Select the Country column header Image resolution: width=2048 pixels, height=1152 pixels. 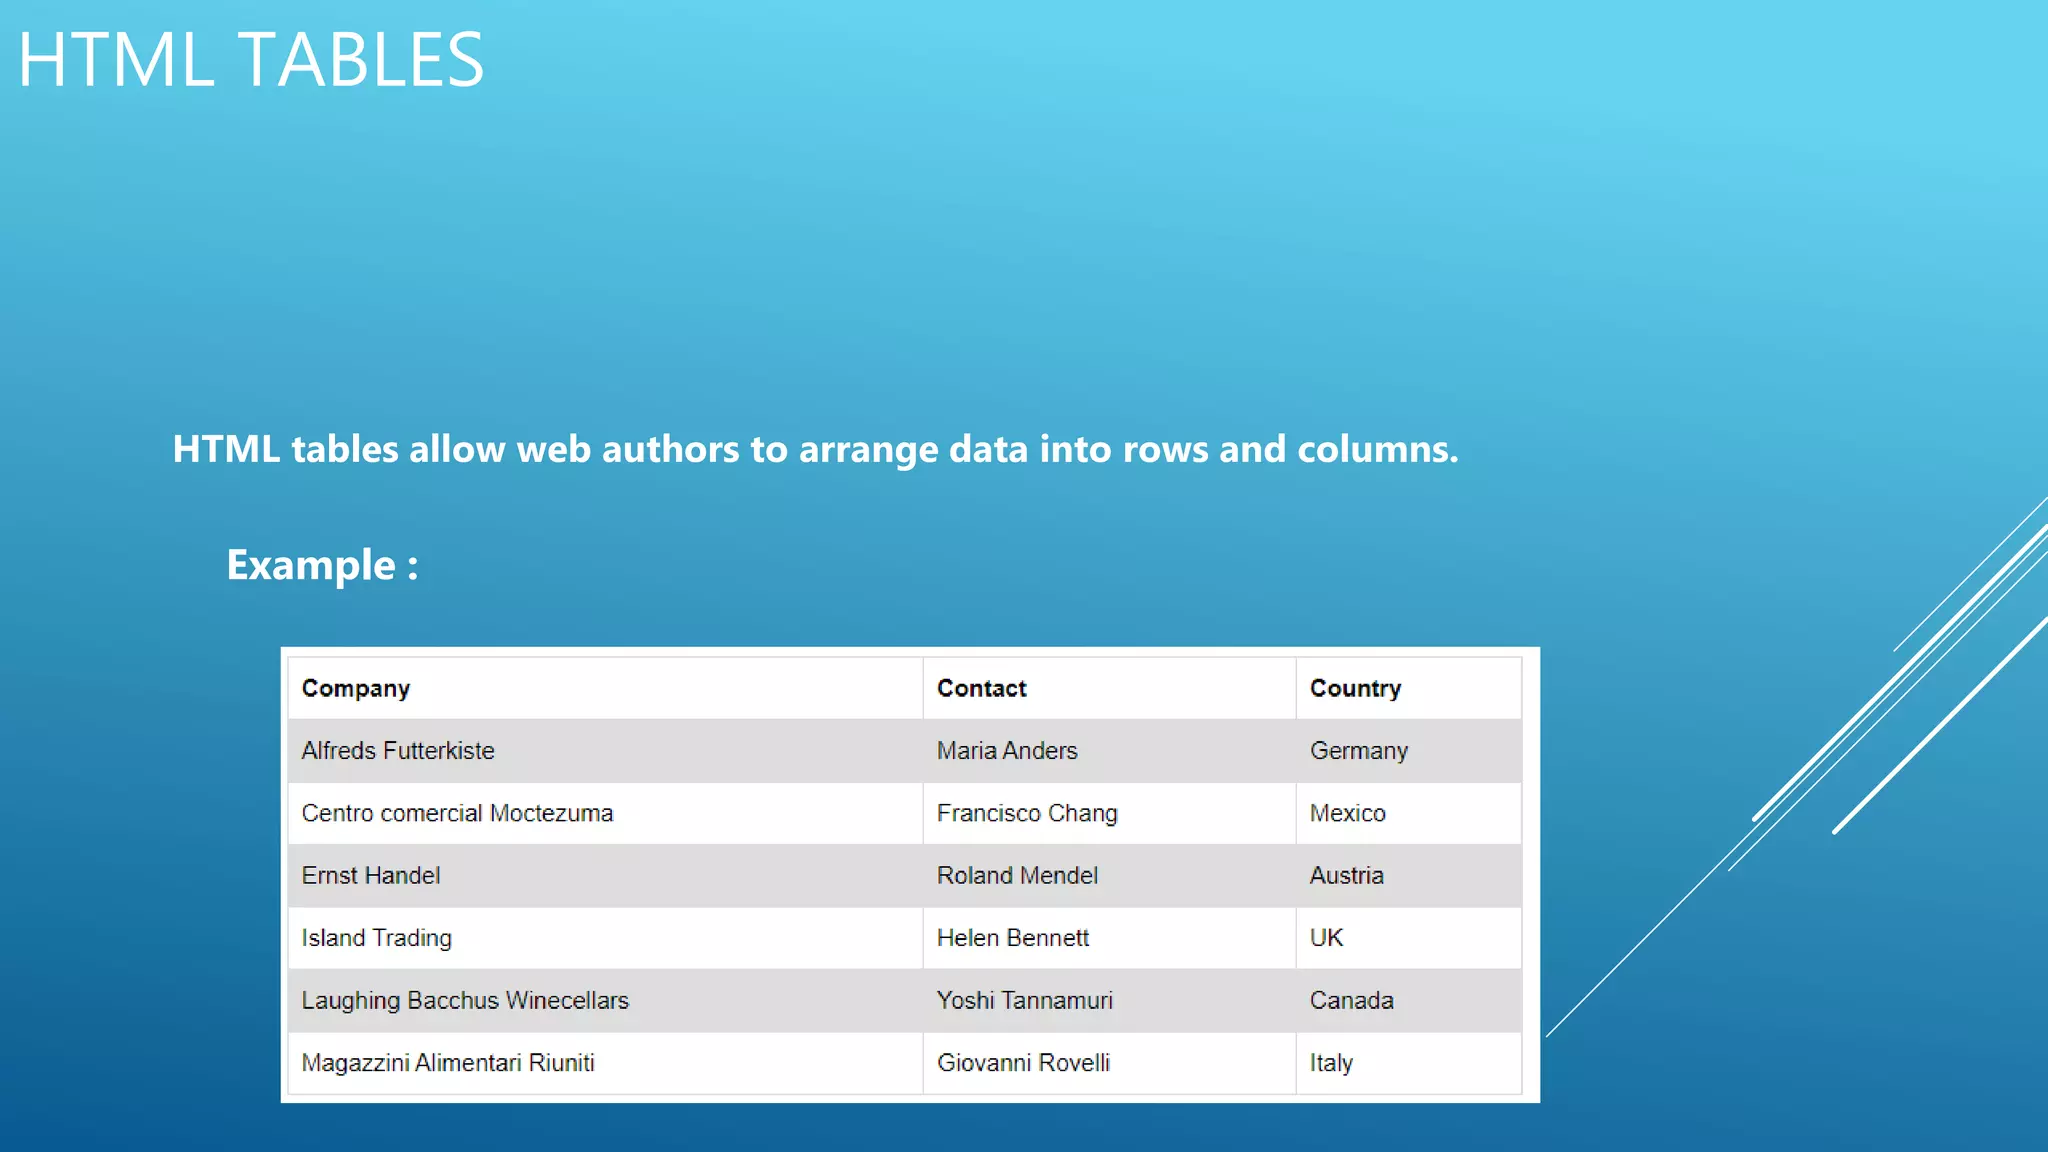tap(1355, 688)
